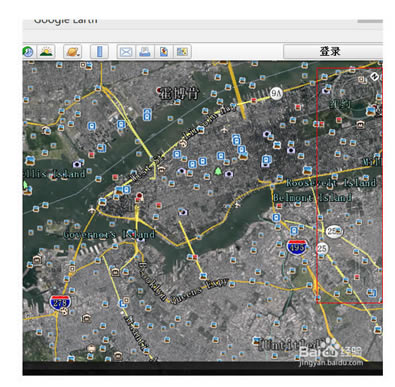Click the Interstate 278 shield marker
The width and height of the screenshot is (395, 387).
pos(60,303)
